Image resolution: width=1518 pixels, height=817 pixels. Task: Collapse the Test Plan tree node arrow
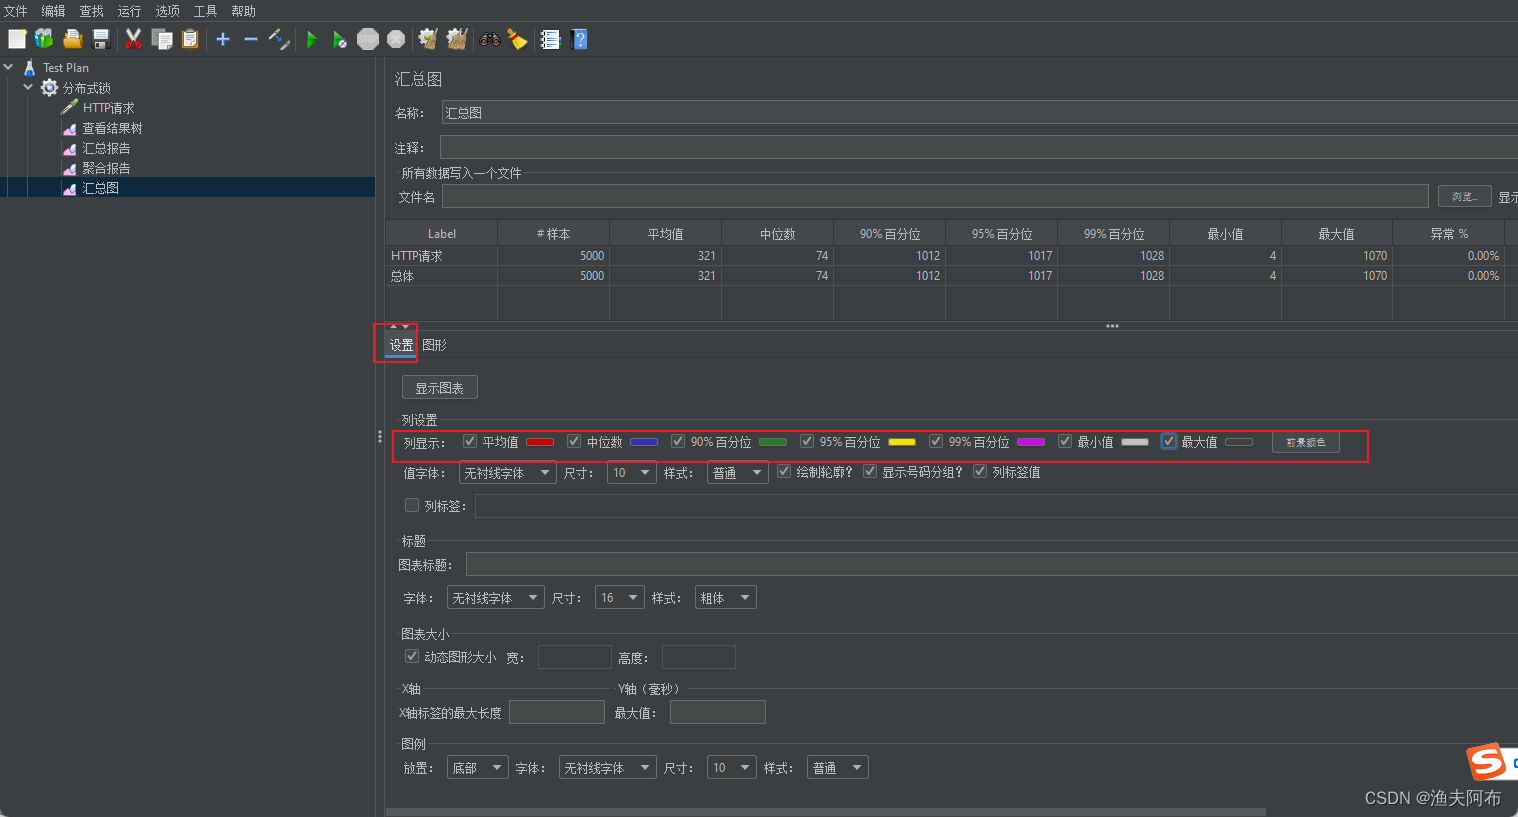tap(9, 67)
